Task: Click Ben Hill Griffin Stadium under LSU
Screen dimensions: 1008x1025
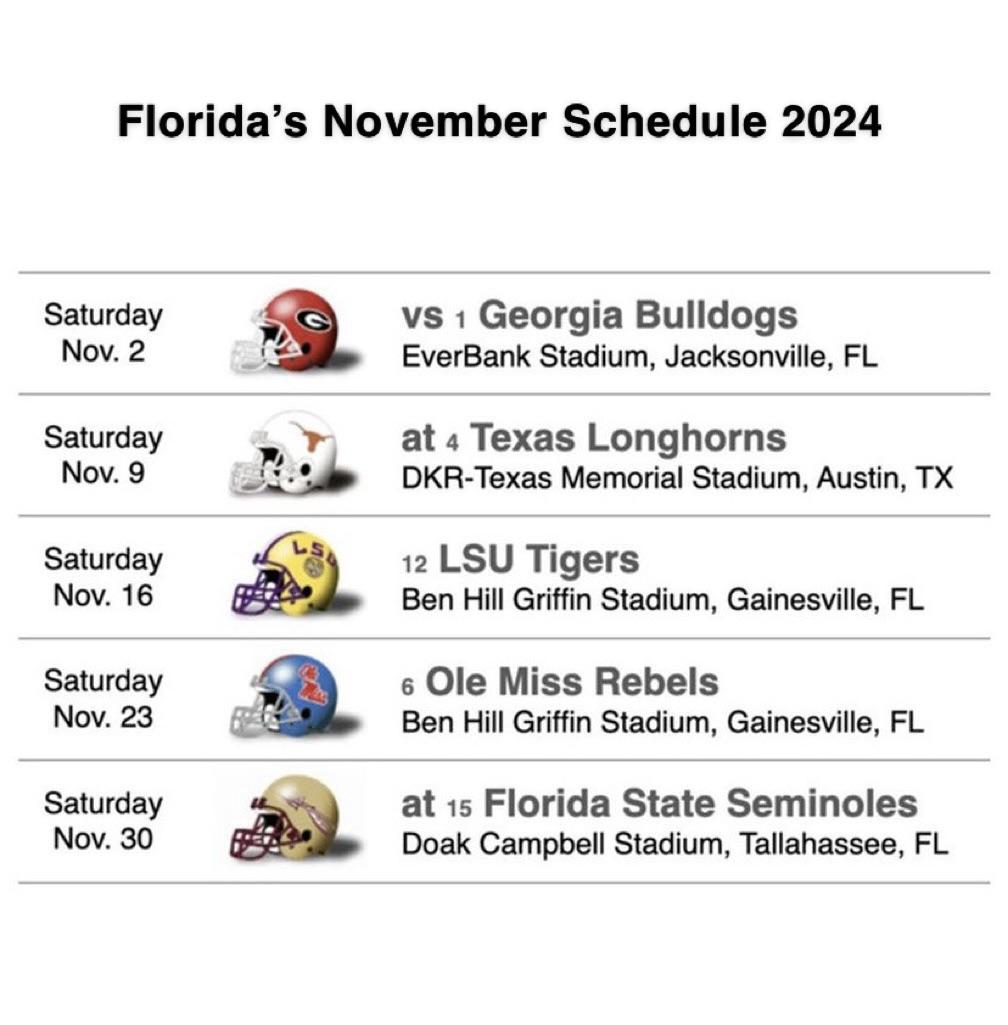Action: point(662,600)
